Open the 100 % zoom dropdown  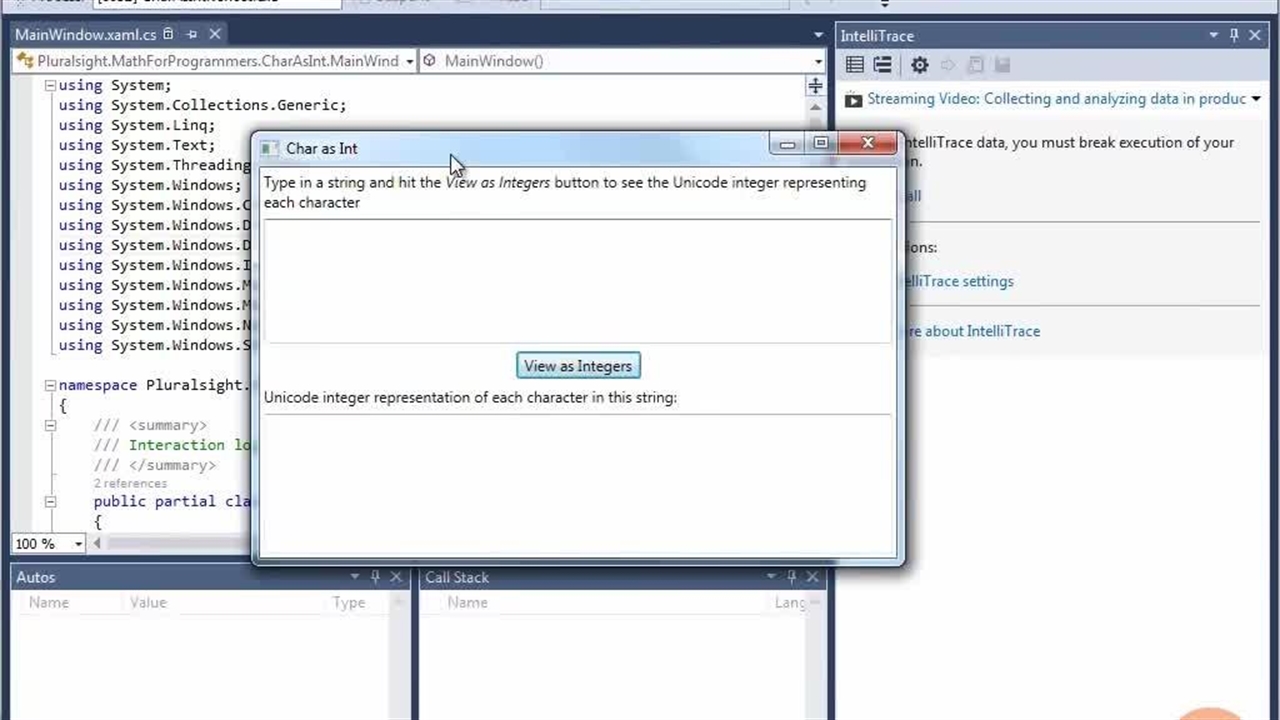78,544
